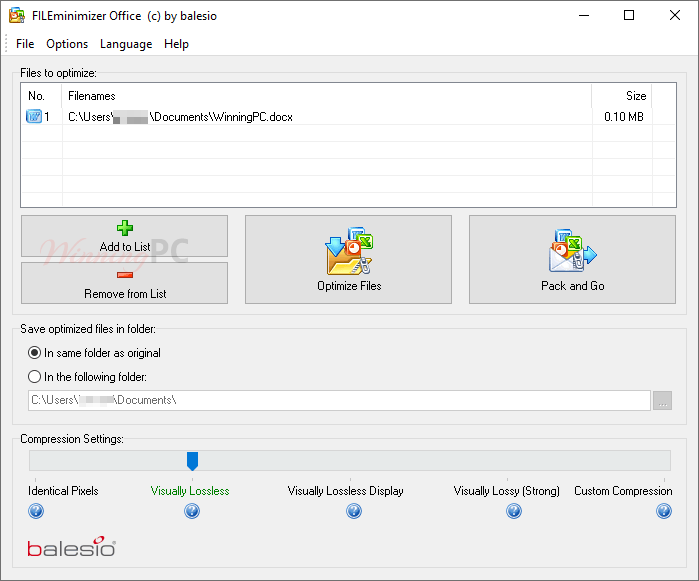Click the Word document icon in row 1
The height and width of the screenshot is (581, 699).
click(x=34, y=117)
